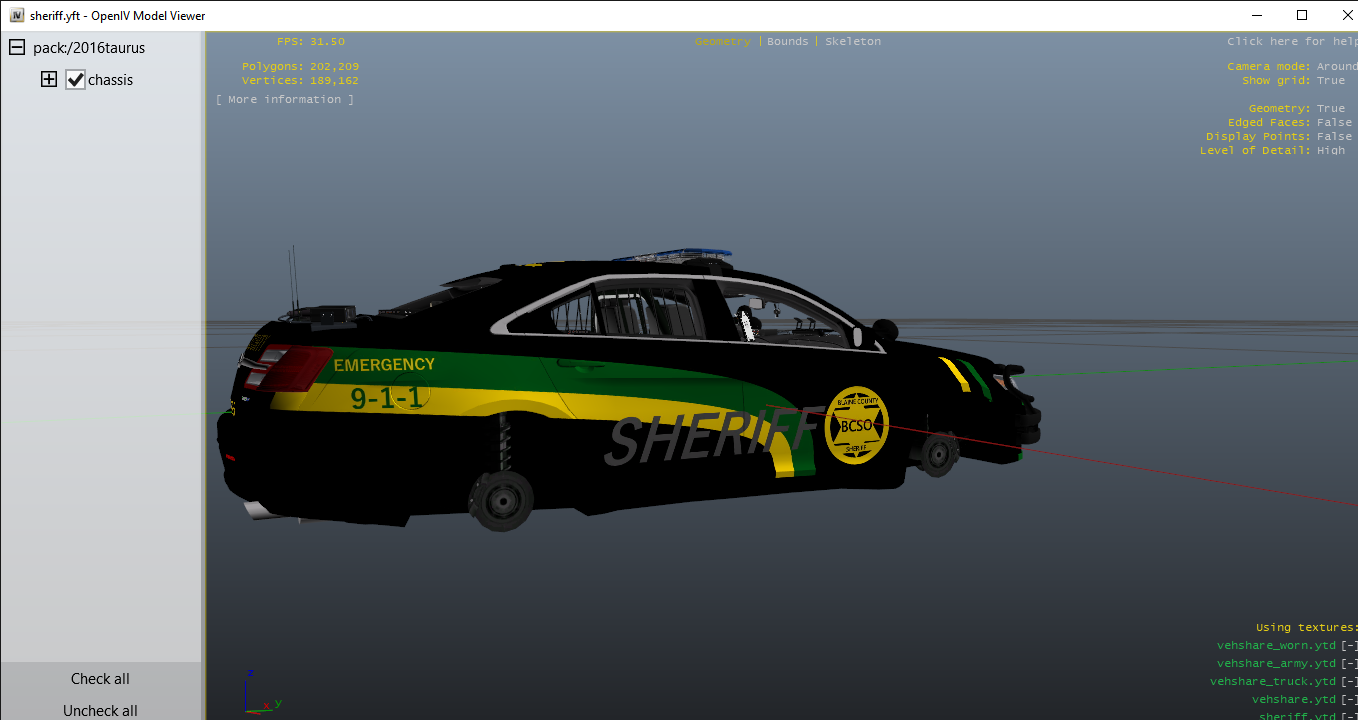
Task: Minimize the Model Viewer window
Action: coord(1255,15)
